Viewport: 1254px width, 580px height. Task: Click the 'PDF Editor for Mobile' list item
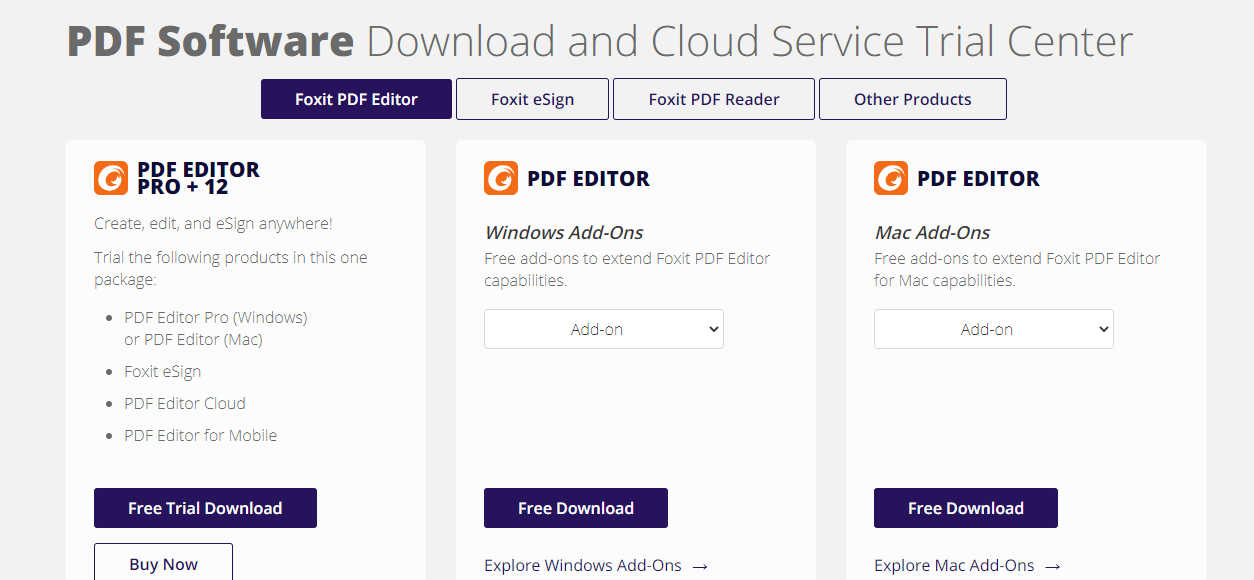[201, 435]
